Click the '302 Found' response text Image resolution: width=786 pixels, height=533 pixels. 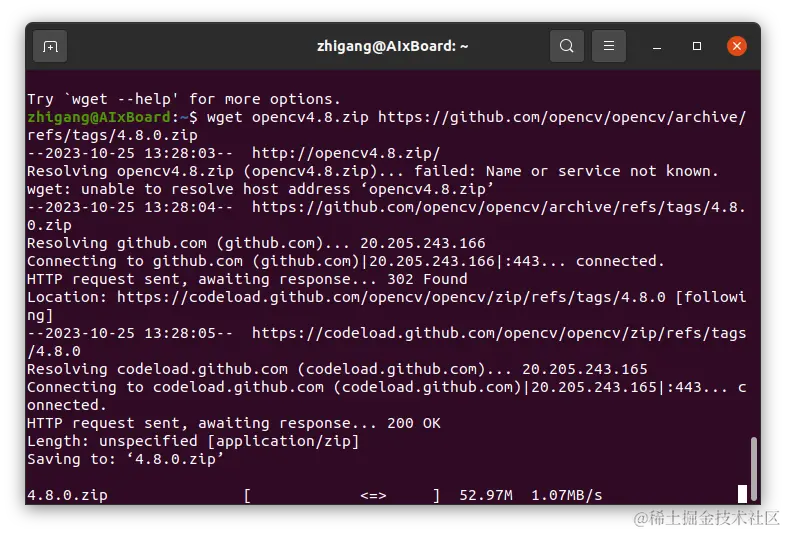[427, 279]
